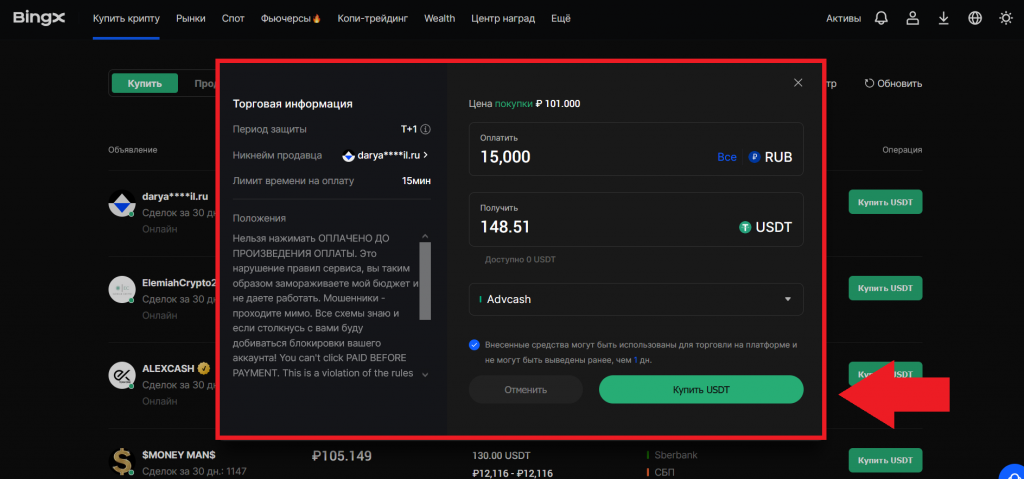Click the BingX logo

point(39,18)
